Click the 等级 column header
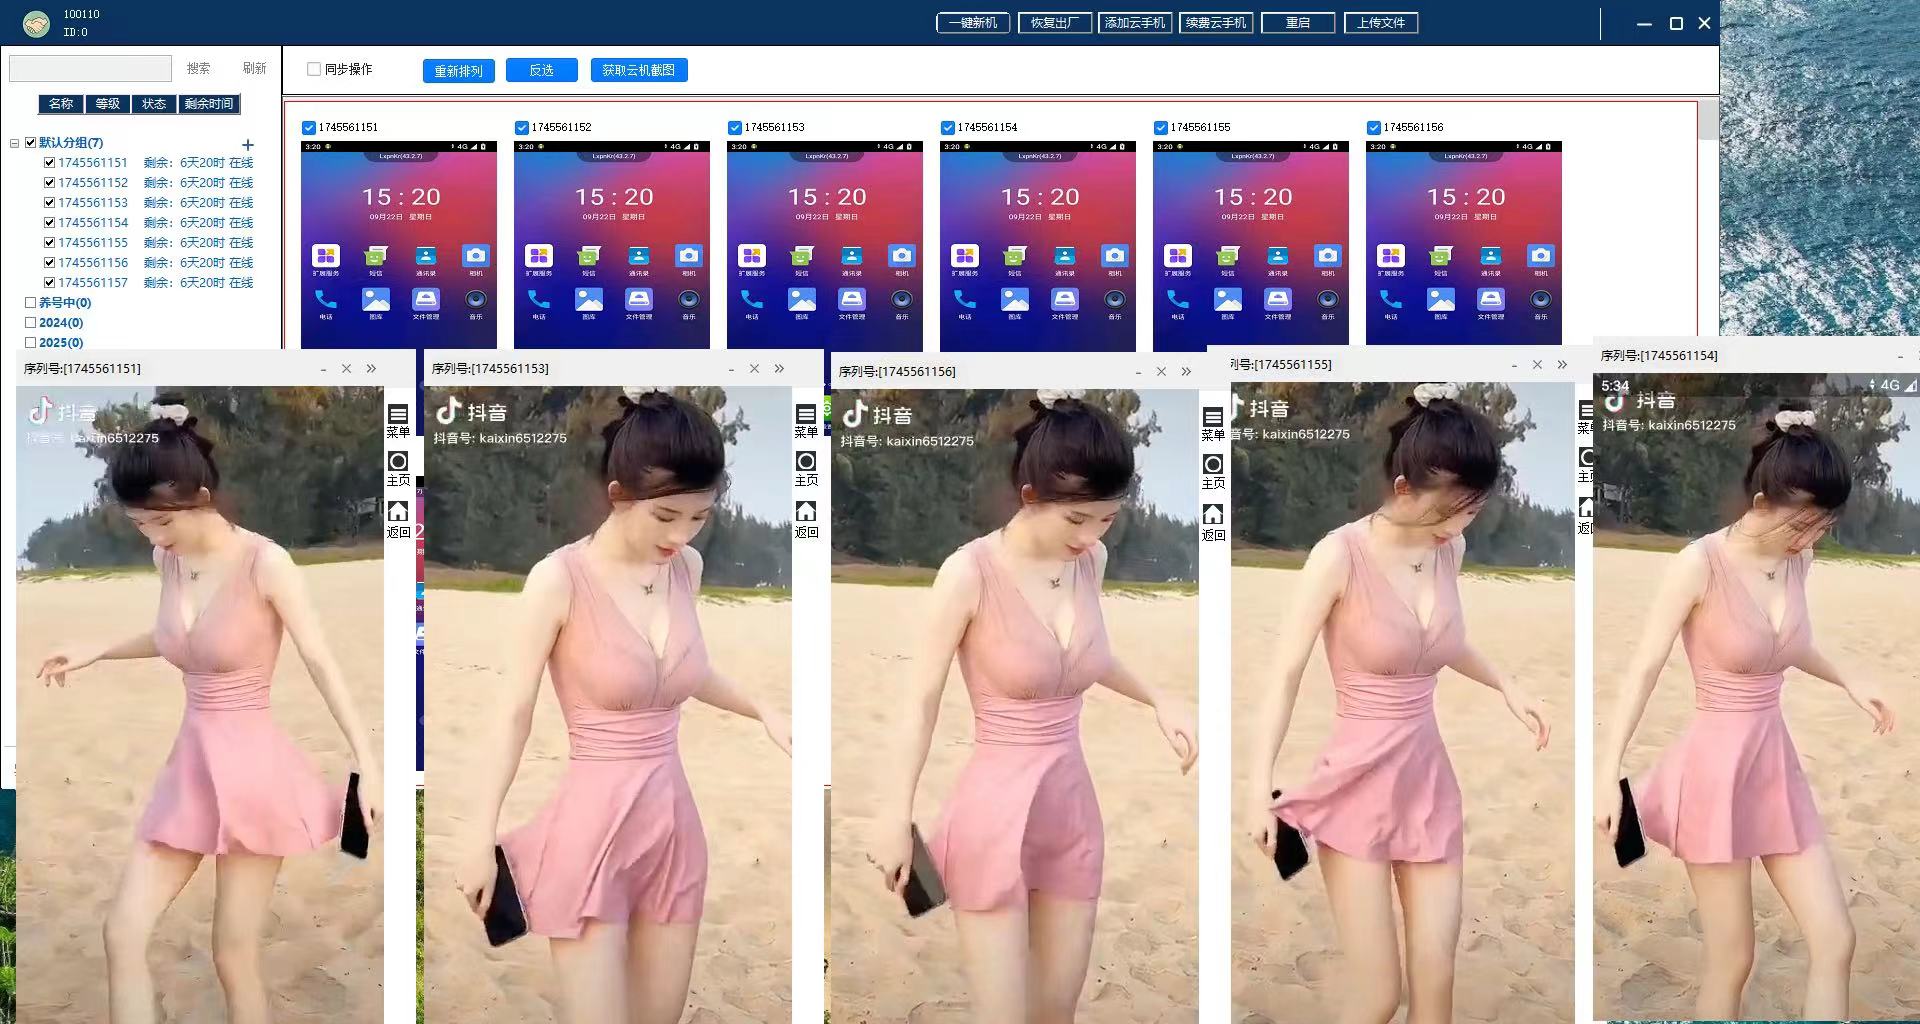The image size is (1920, 1024). (107, 103)
